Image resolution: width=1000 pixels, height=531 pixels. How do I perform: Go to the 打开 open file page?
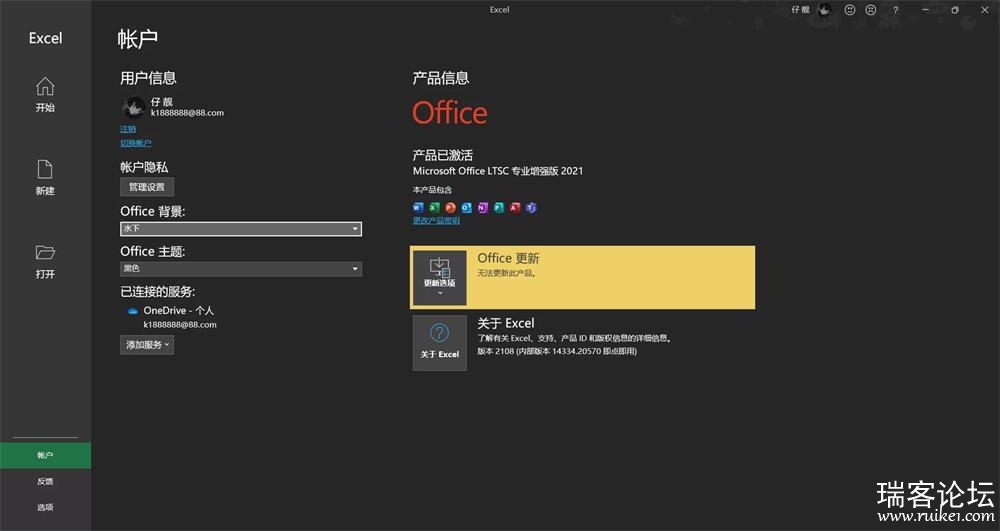pyautogui.click(x=45, y=261)
